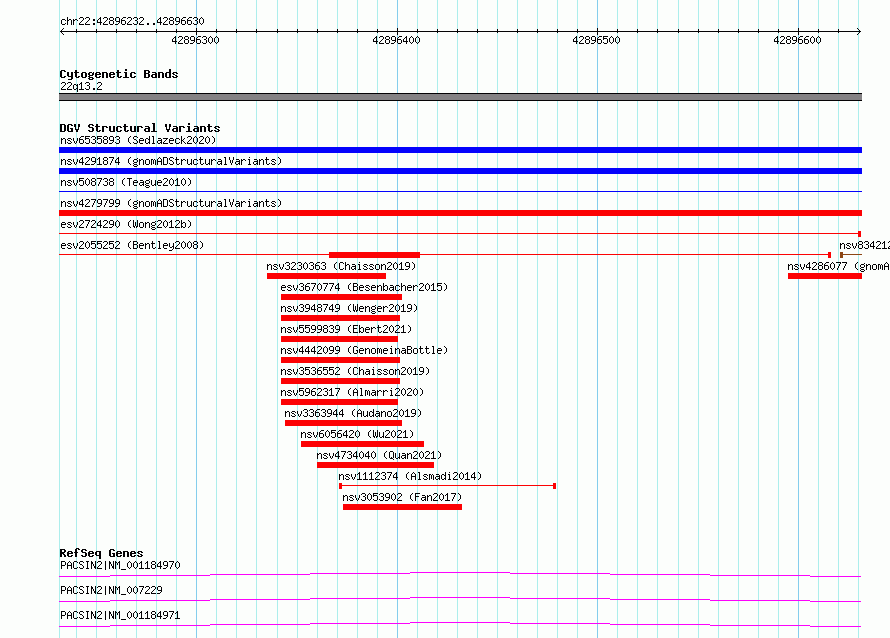Click the red bar under nsv3053902
This screenshot has width=890, height=638.
[402, 507]
